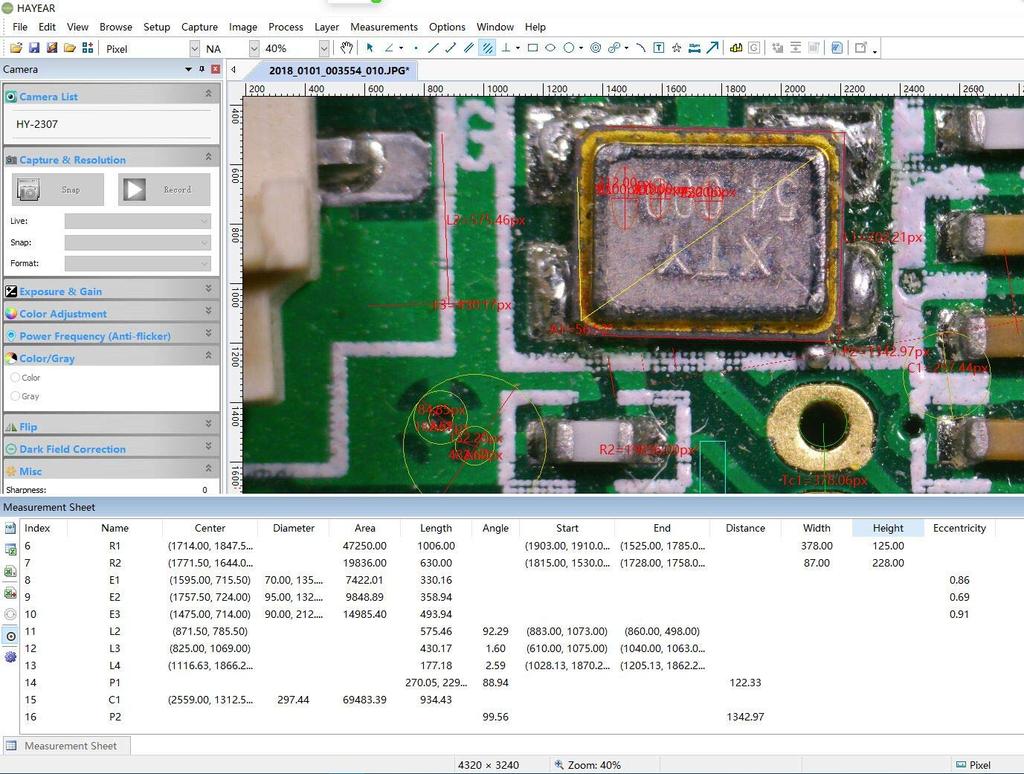Select the ellipse measurement tool

click(x=550, y=48)
